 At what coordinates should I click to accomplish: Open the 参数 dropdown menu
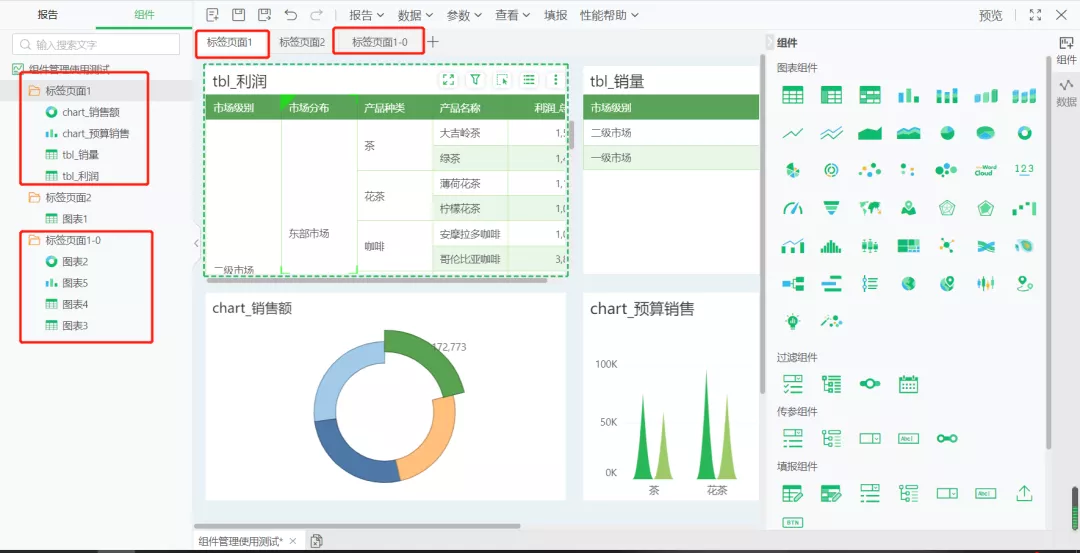click(464, 14)
